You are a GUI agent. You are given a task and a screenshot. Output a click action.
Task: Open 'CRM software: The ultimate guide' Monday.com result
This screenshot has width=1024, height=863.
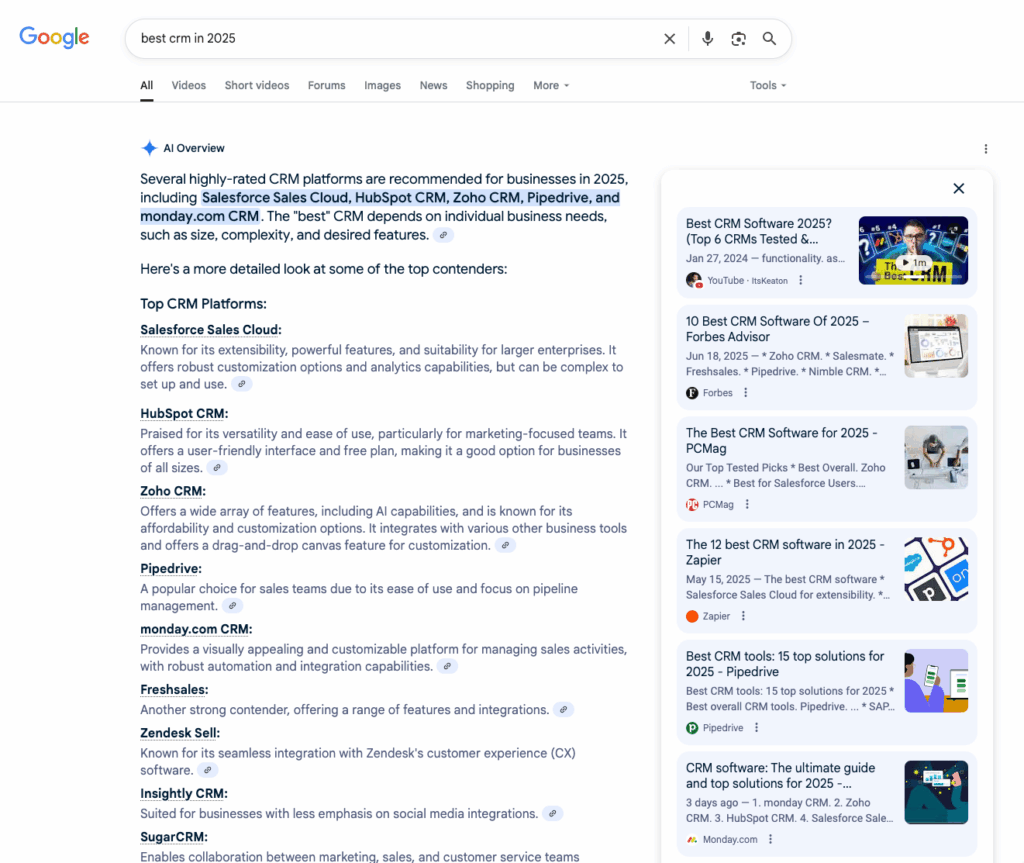coord(780,775)
